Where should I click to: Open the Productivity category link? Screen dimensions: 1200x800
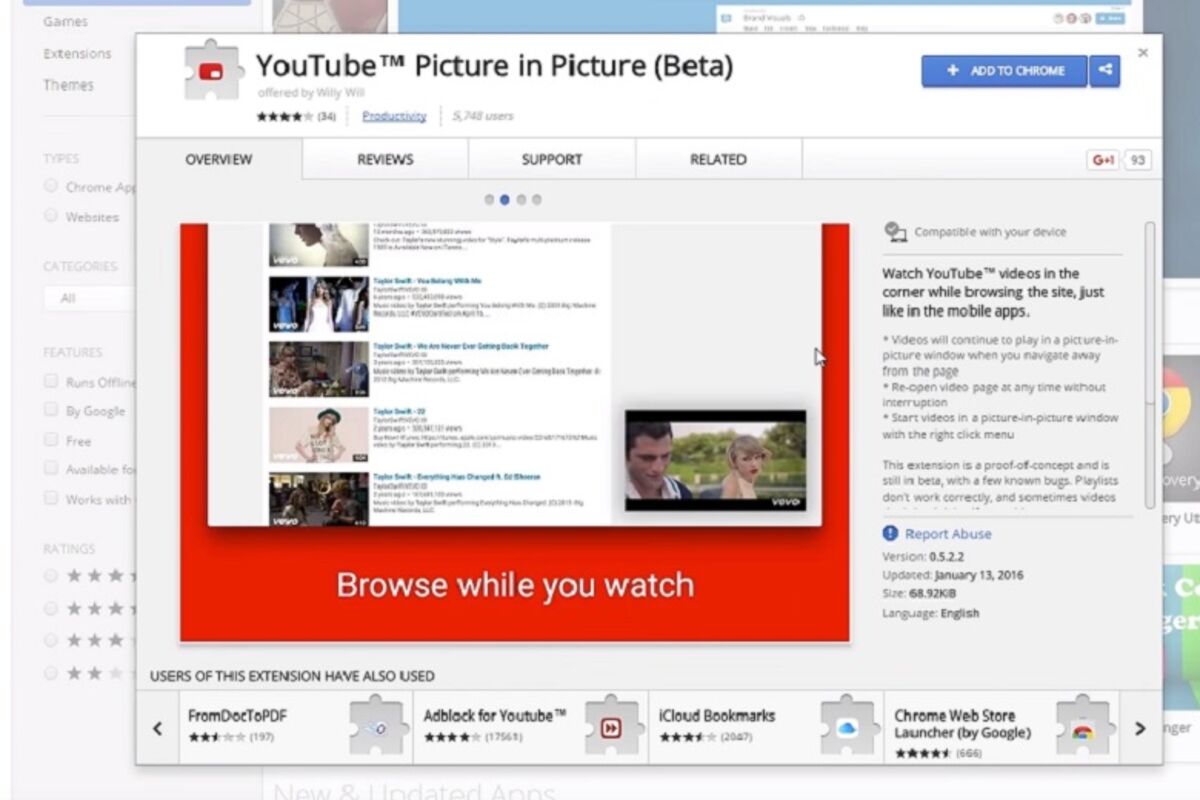pos(394,116)
